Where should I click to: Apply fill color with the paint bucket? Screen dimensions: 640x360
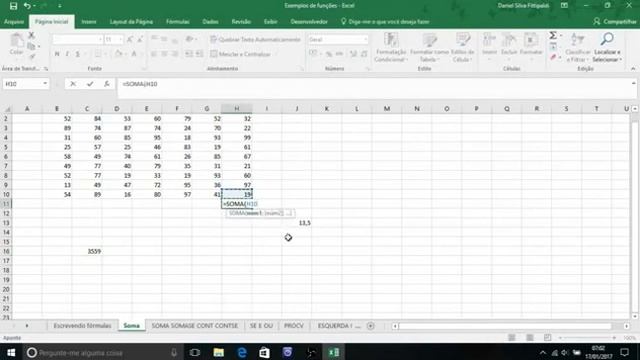tap(118, 54)
